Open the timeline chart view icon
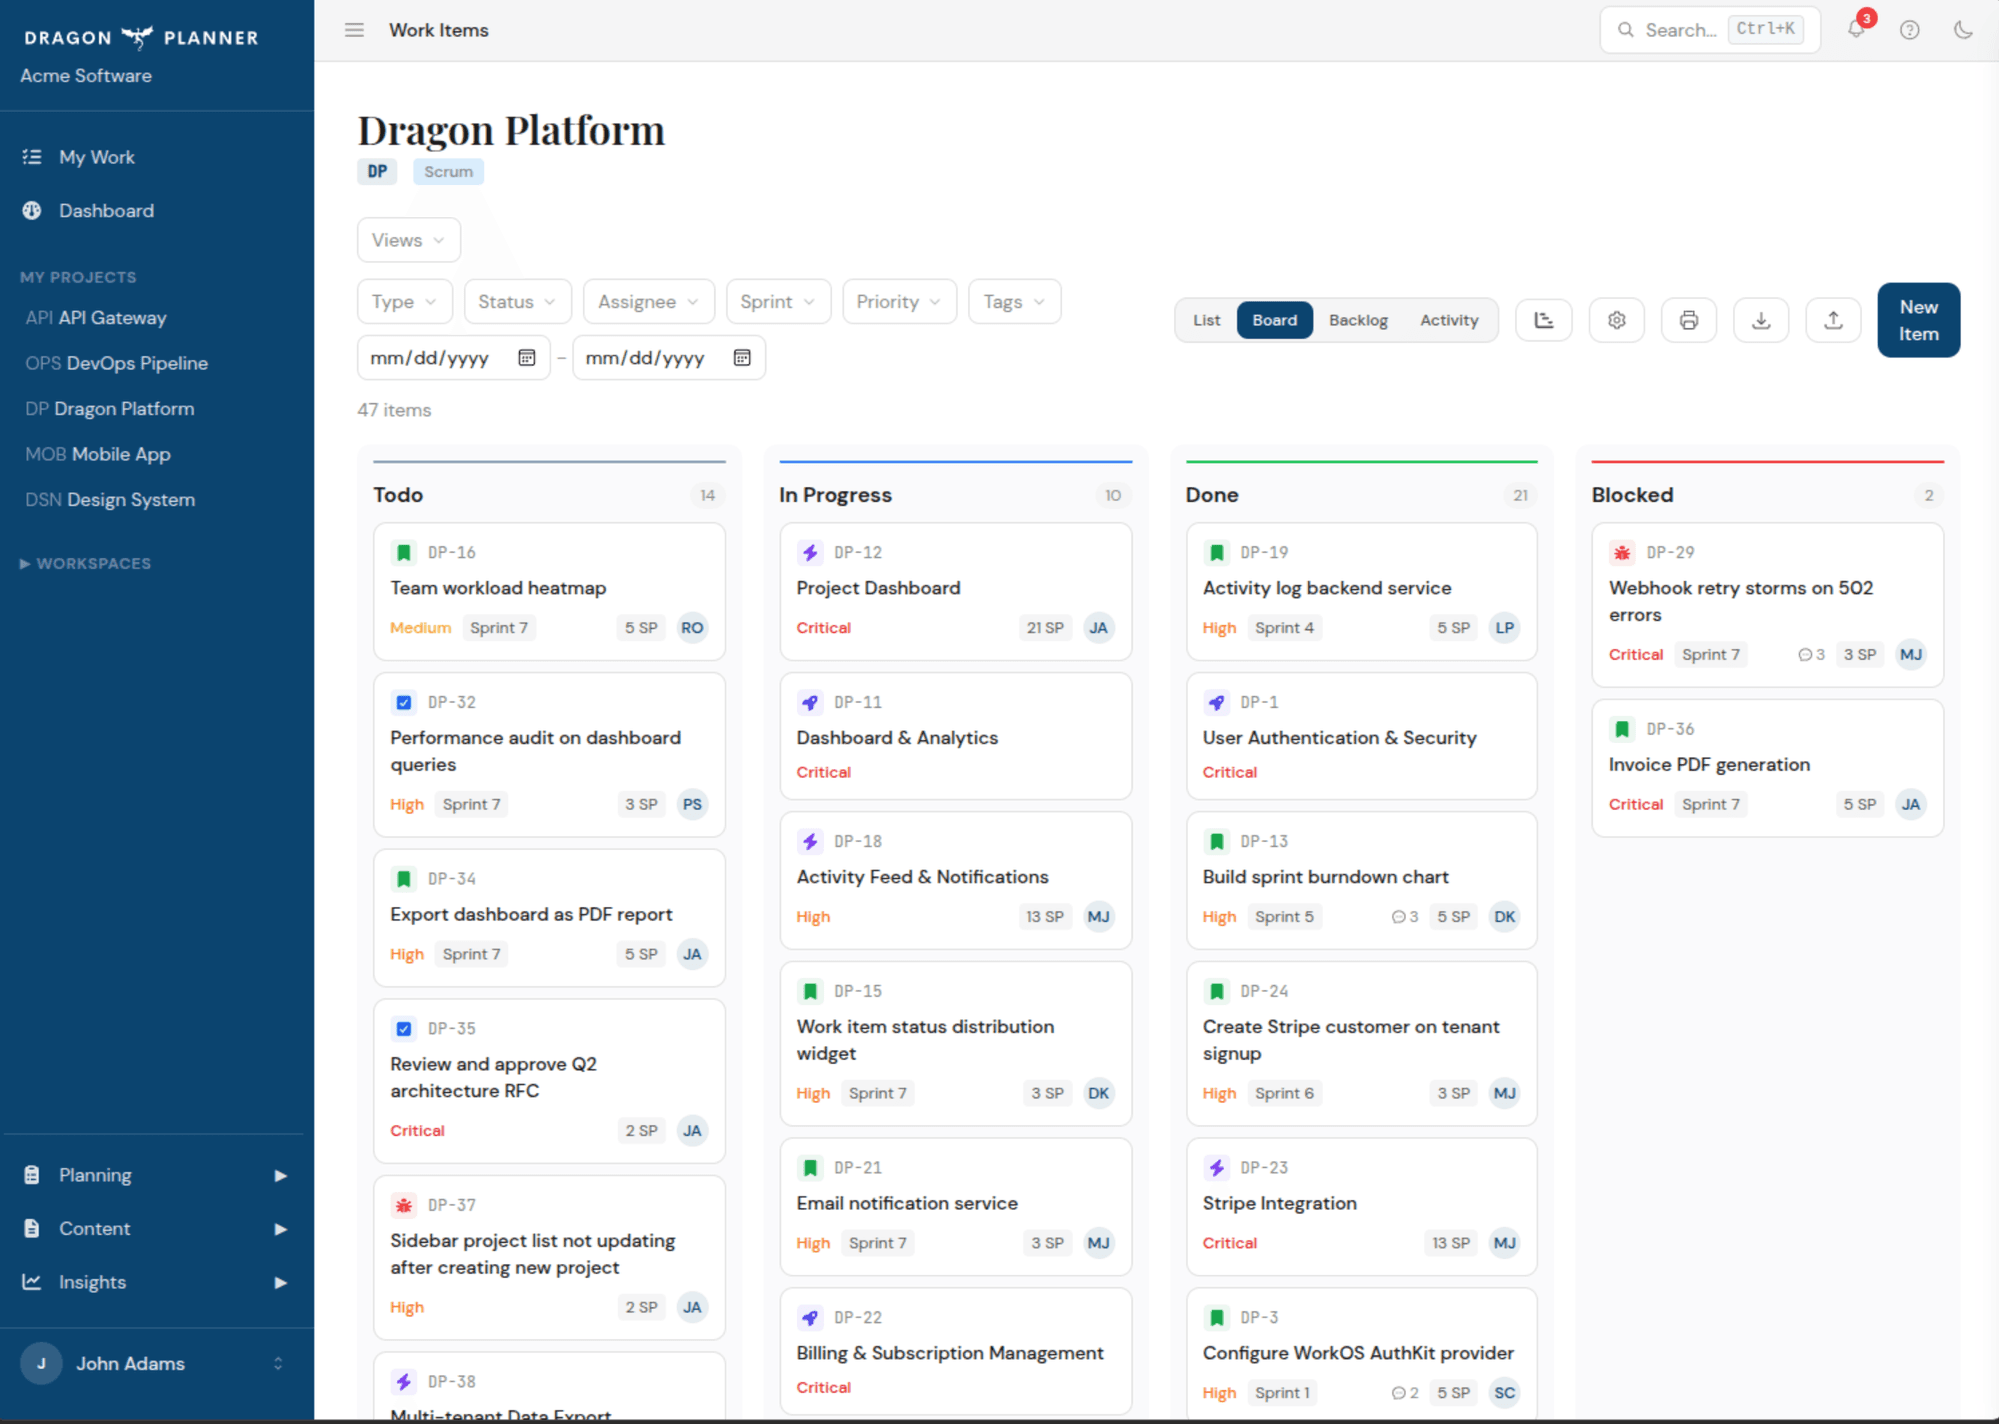Screen dimensions: 1999x1424 click(x=1544, y=320)
